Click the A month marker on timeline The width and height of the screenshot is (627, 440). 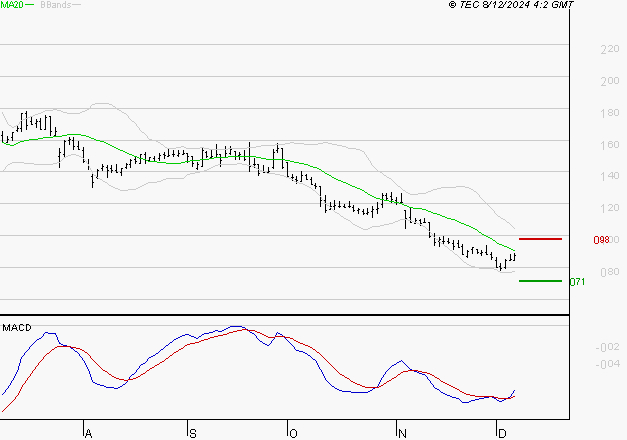click(x=89, y=434)
